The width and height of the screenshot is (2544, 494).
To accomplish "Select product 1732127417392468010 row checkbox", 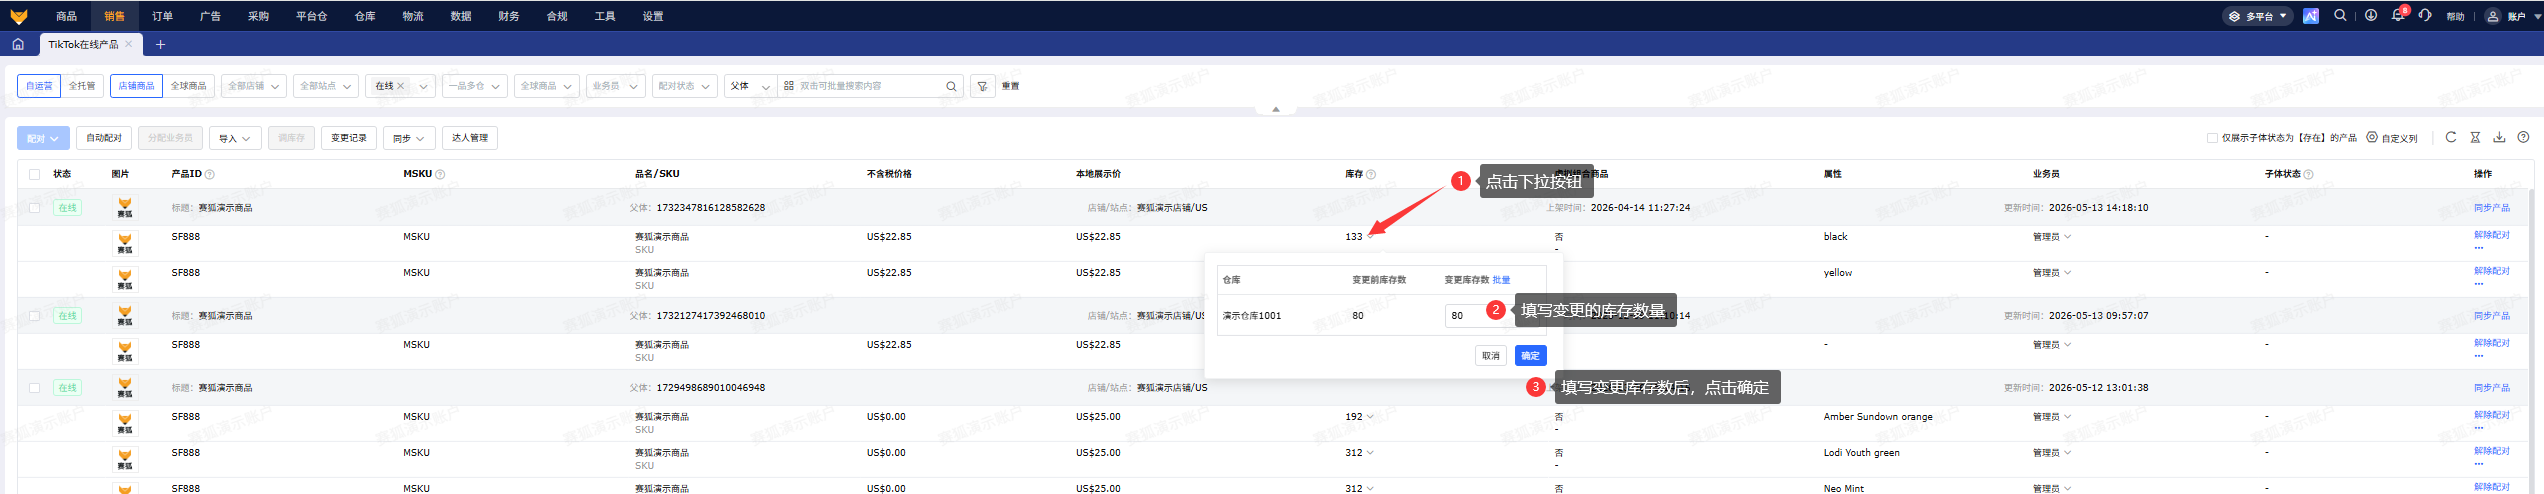I will (x=34, y=316).
